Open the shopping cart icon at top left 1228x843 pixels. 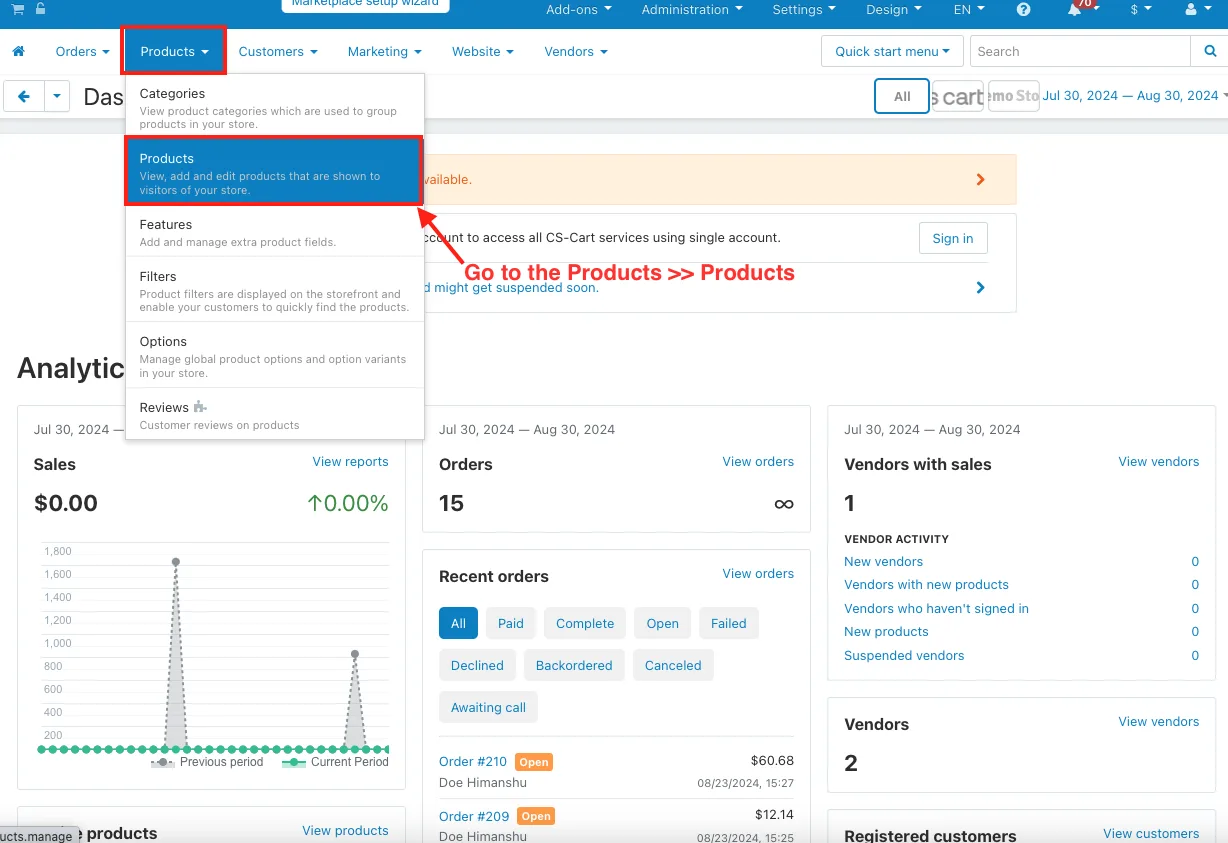point(18,9)
